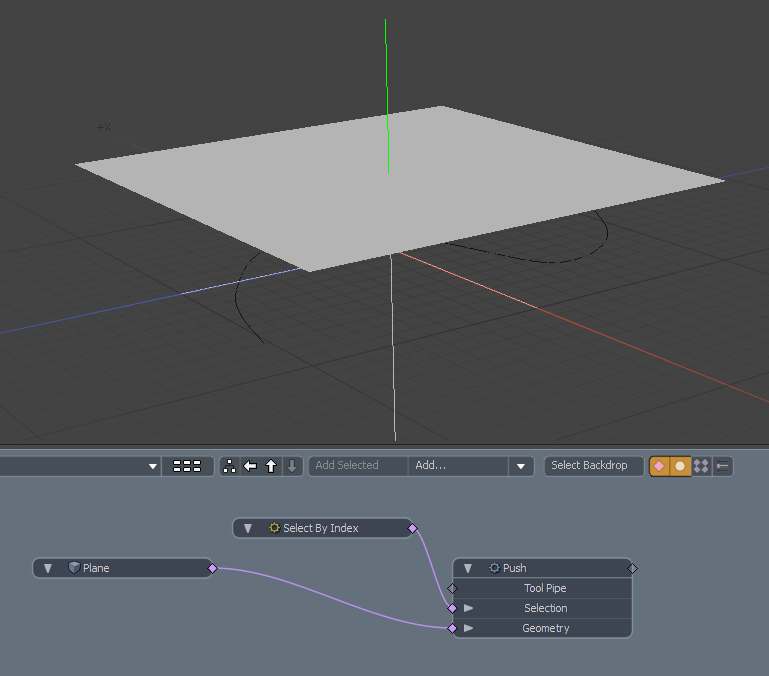769x676 pixels.
Task: Click the left arrow navigation icon
Action: 250,466
